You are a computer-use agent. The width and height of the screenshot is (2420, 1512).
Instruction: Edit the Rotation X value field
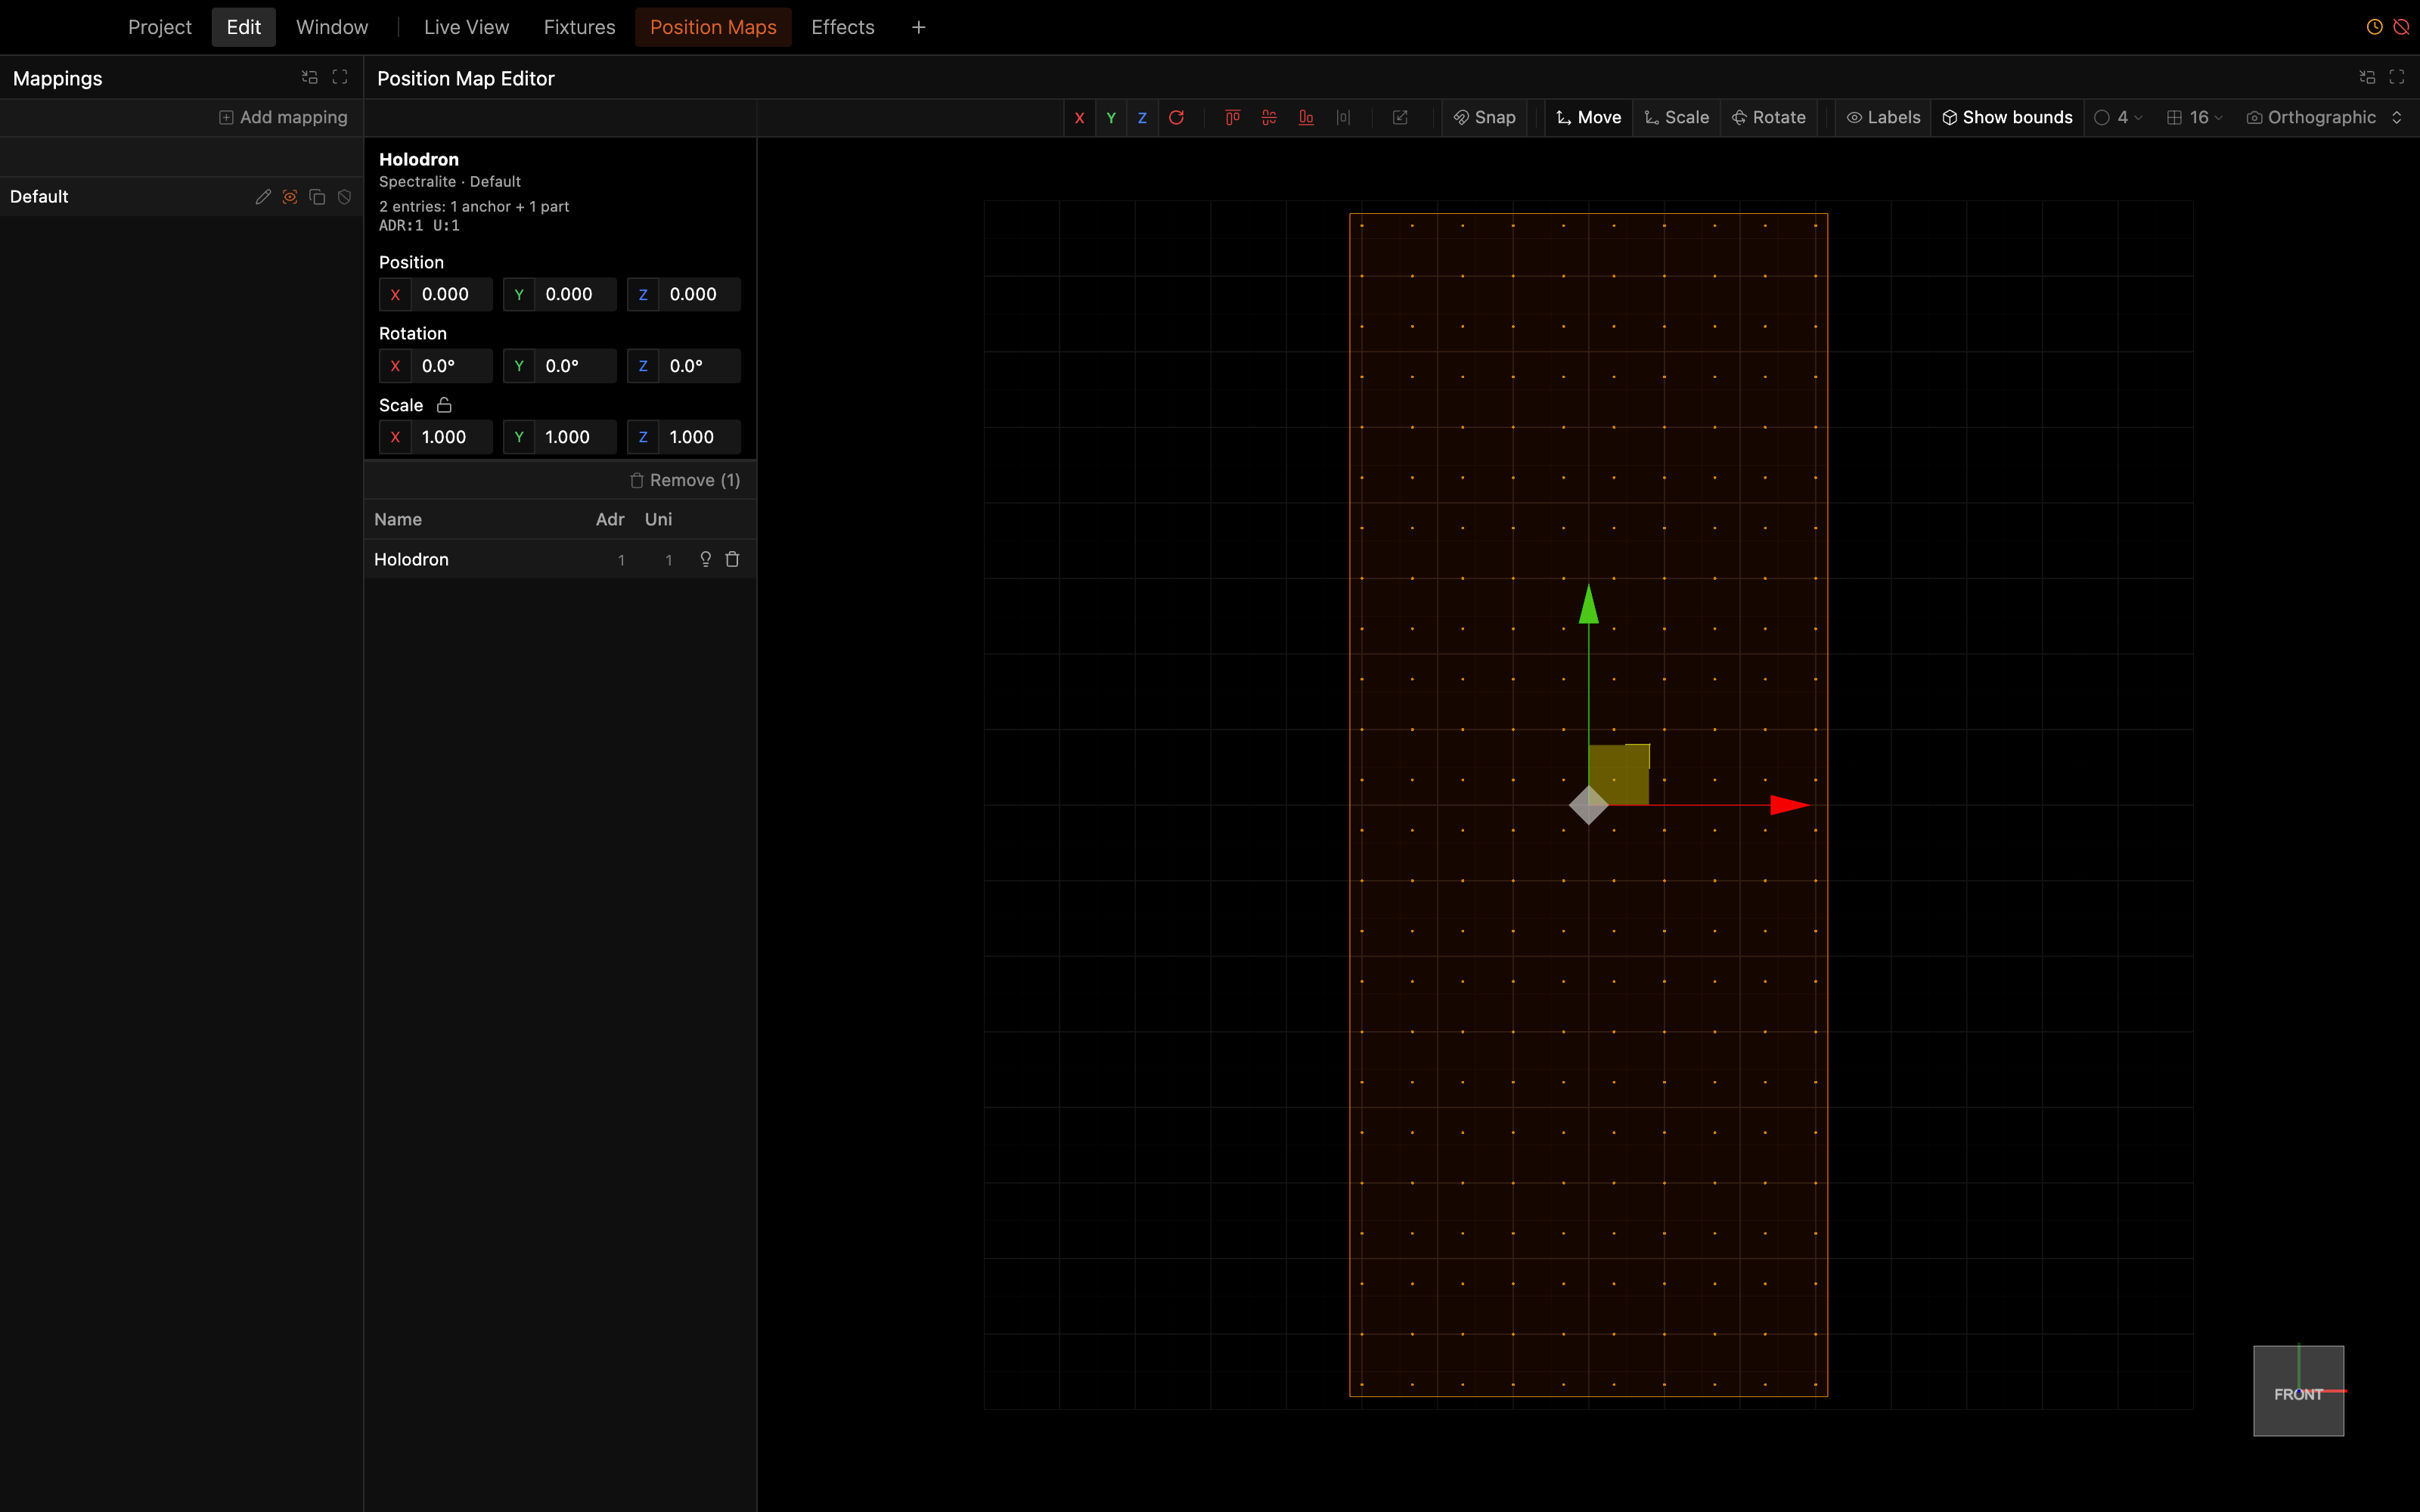[x=436, y=366]
